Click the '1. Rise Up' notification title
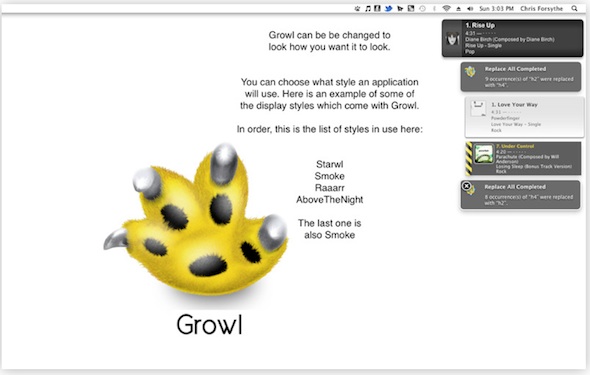This screenshot has width=590, height=375. [x=480, y=25]
